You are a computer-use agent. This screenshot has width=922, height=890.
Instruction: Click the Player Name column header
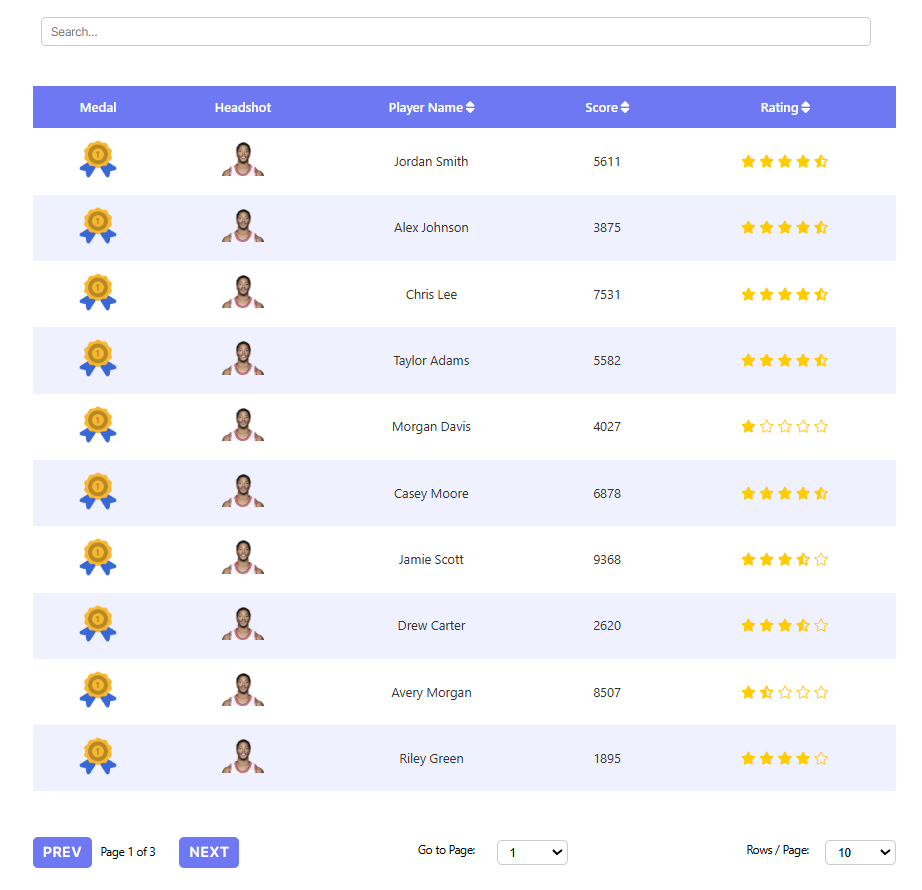pyautogui.click(x=431, y=108)
